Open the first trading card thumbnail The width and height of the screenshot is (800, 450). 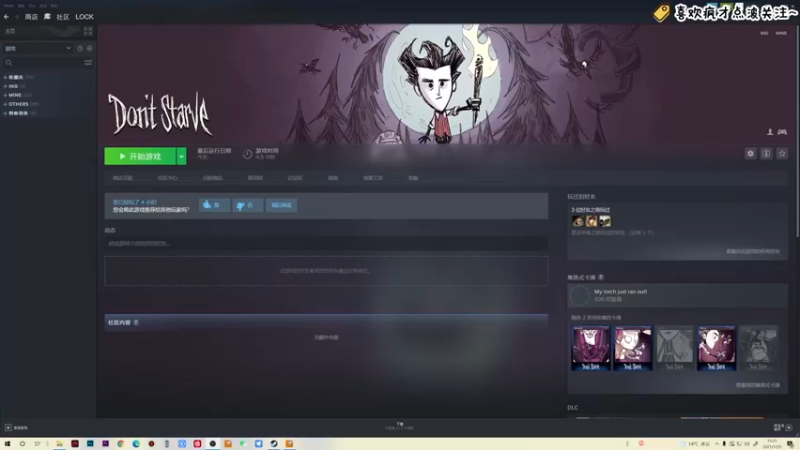[x=591, y=348]
